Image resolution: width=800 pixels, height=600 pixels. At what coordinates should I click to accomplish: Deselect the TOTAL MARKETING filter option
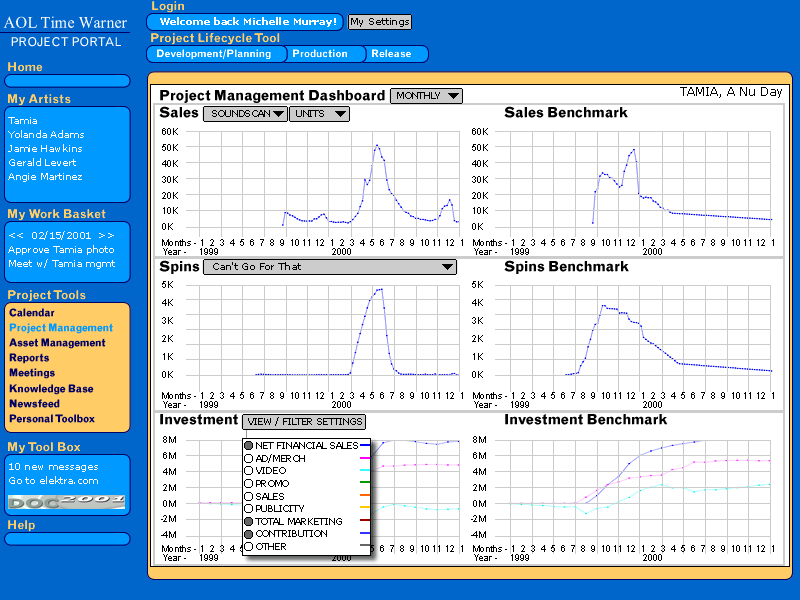249,521
